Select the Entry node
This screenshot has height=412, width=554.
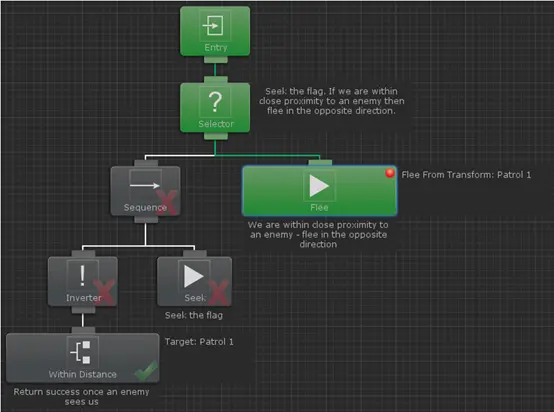(215, 31)
